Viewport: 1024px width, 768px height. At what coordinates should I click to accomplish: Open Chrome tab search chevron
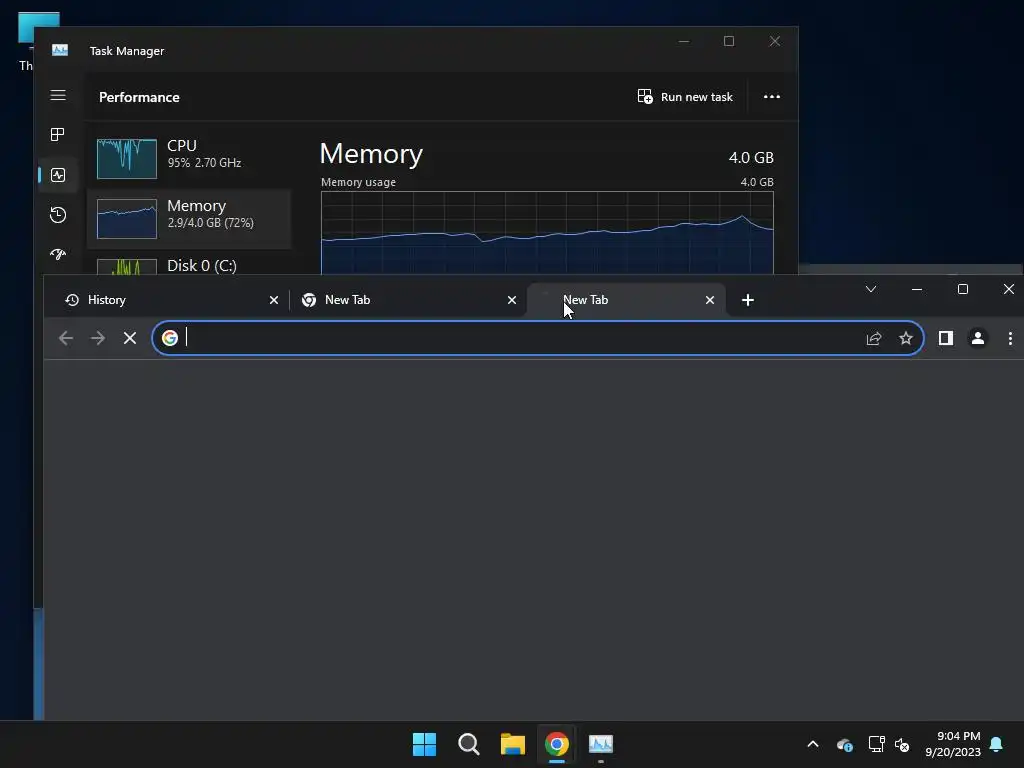click(x=871, y=289)
